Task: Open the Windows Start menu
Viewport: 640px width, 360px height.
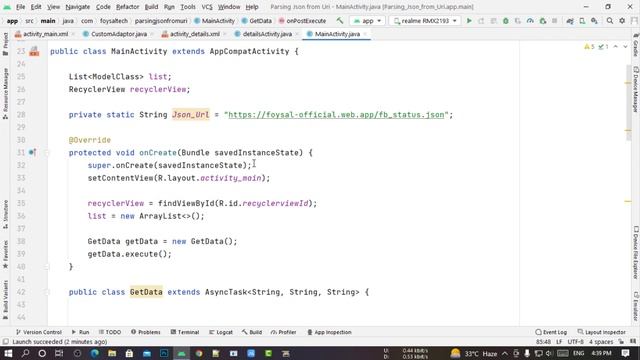Action: point(8,353)
